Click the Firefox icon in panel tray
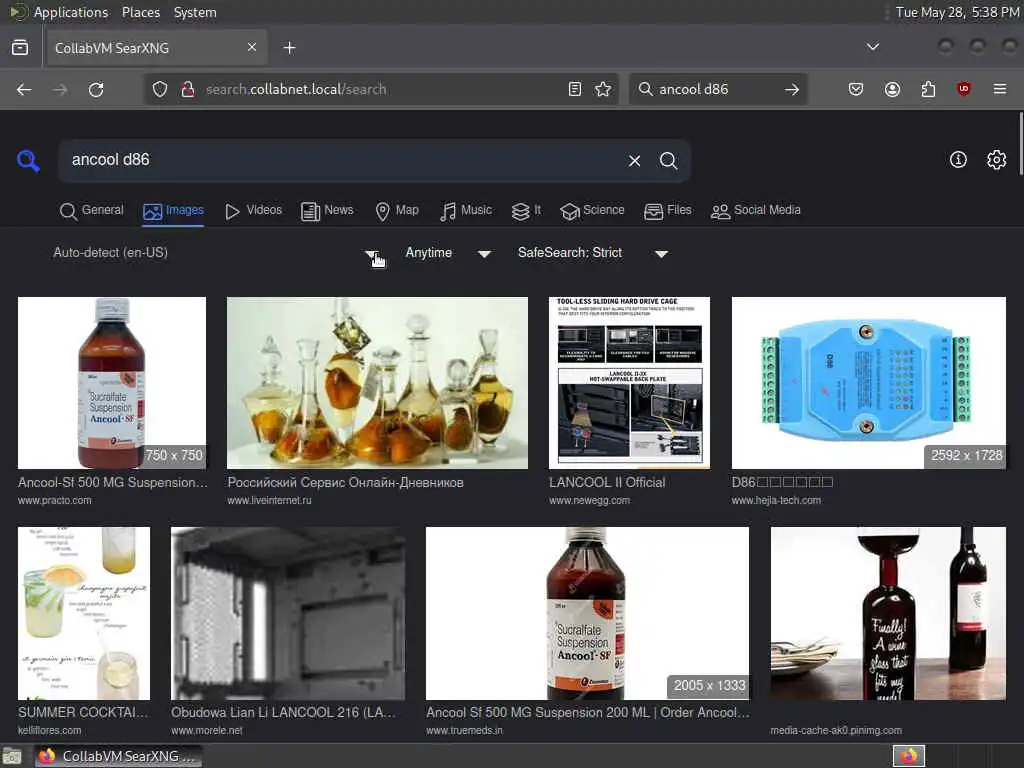This screenshot has width=1024, height=768. point(908,756)
